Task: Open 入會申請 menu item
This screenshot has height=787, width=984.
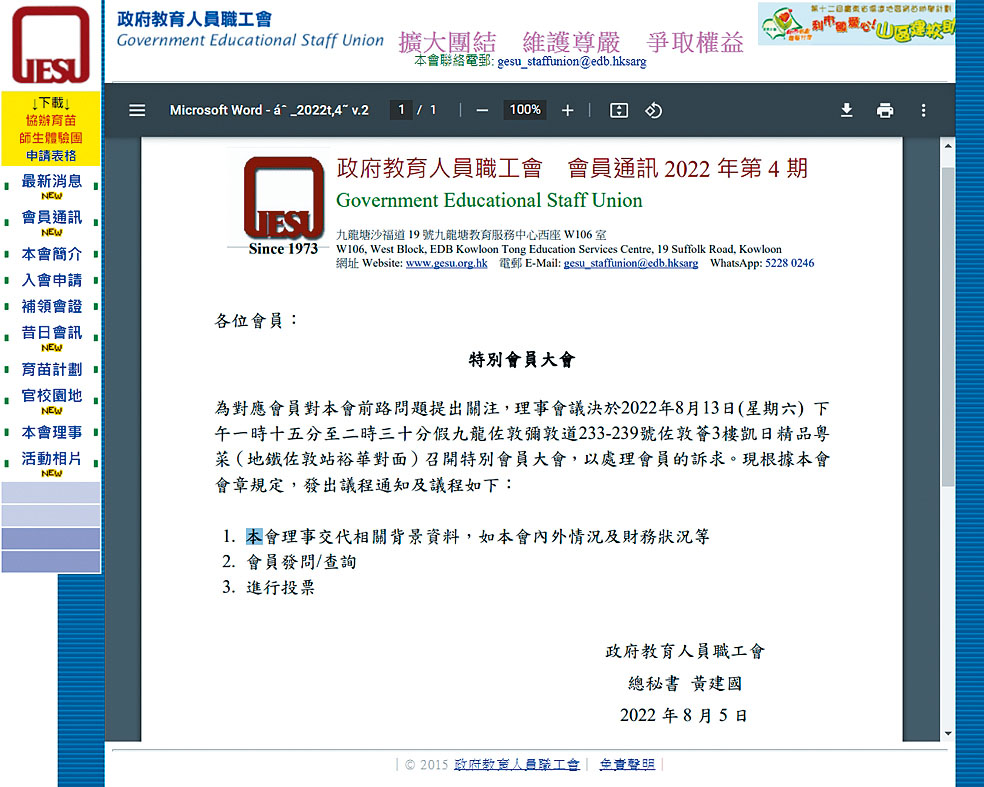Action: [51, 281]
